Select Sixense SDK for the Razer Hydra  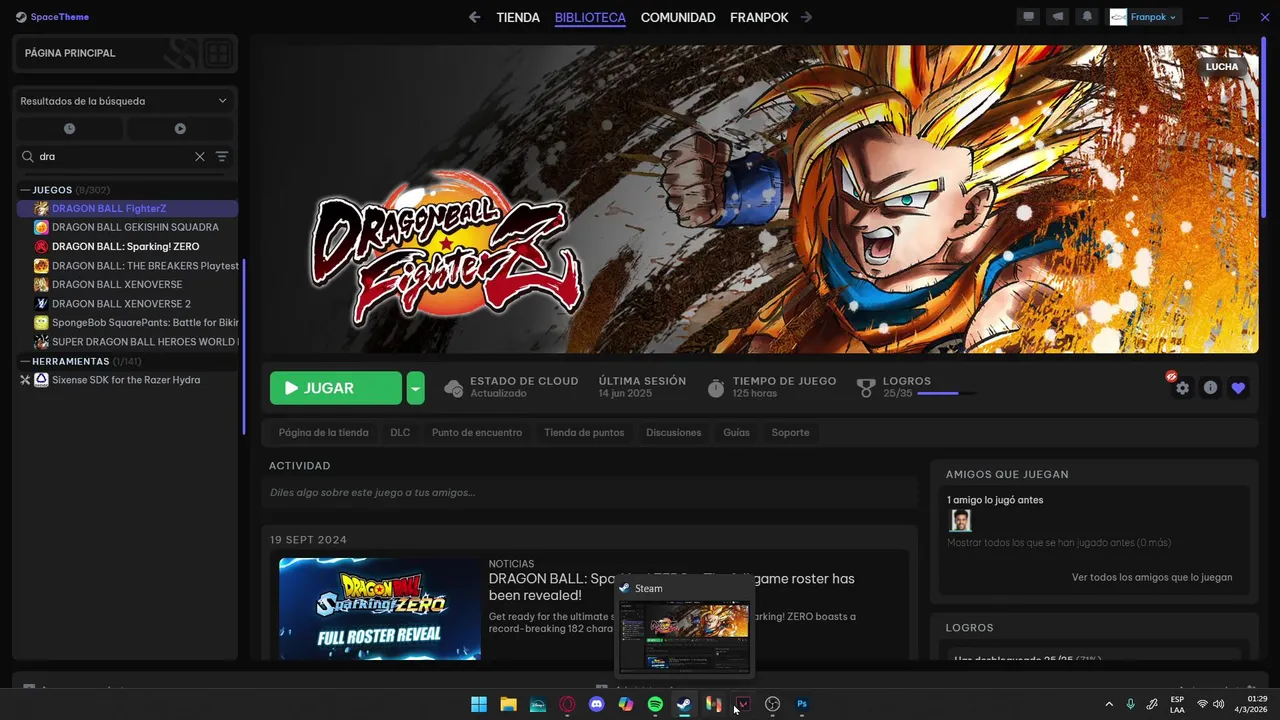(127, 380)
